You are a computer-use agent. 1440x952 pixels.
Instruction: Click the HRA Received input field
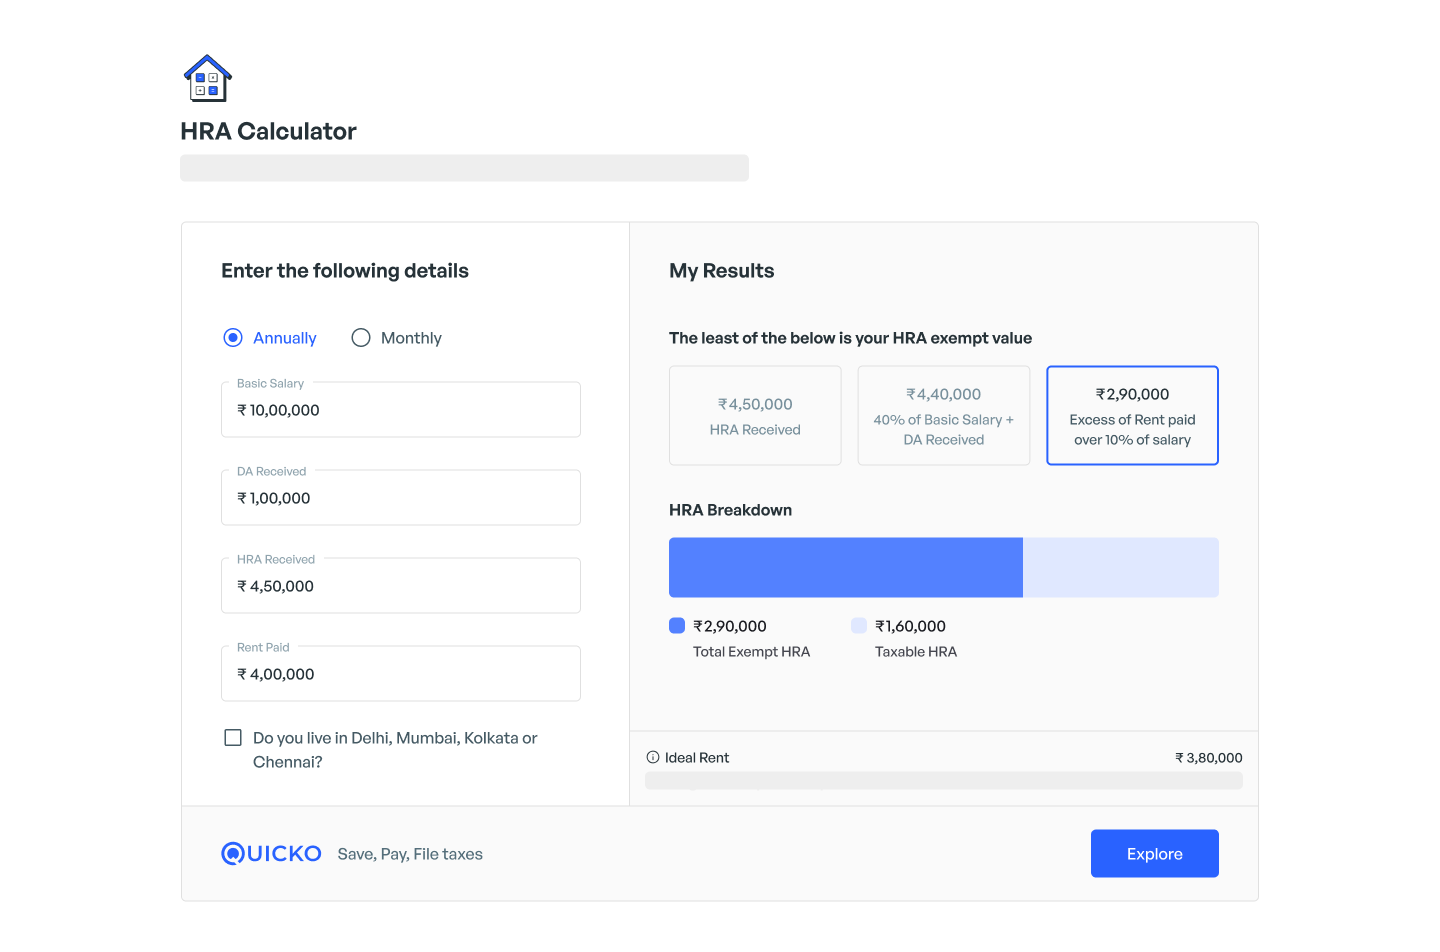(400, 586)
